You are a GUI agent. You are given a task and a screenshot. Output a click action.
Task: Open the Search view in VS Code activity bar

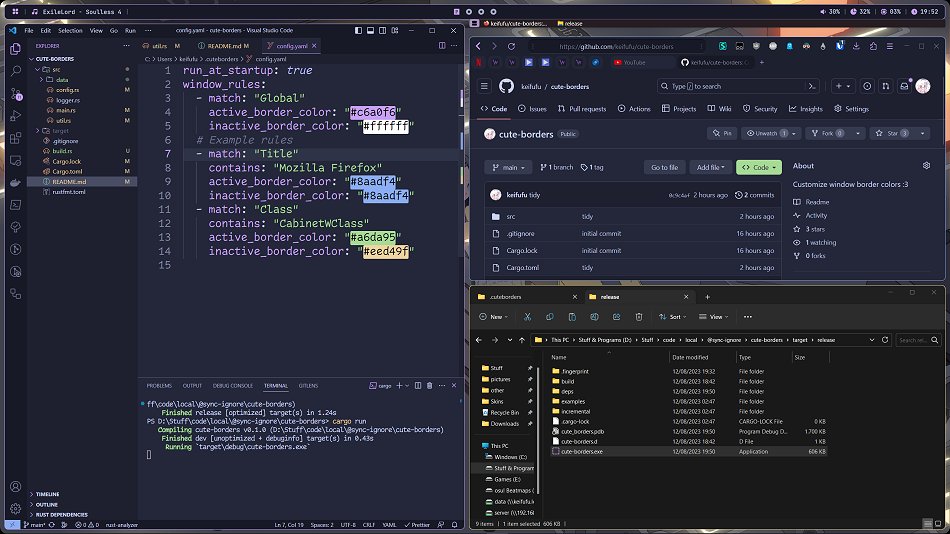pos(16,71)
